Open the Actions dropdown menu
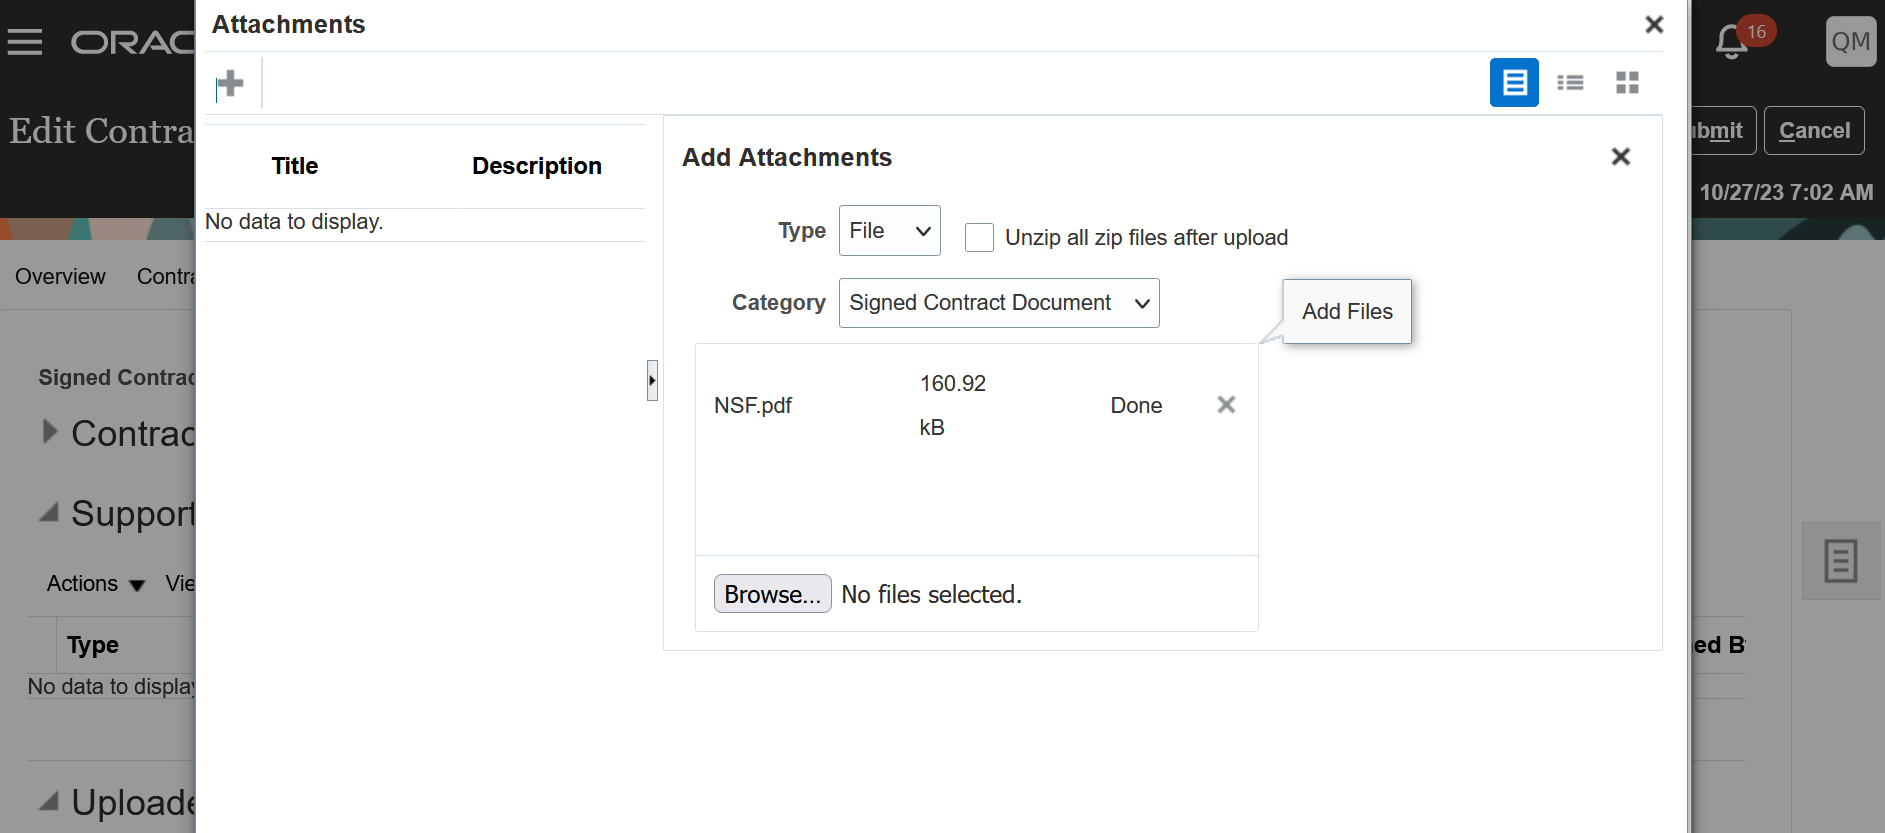 click(96, 584)
